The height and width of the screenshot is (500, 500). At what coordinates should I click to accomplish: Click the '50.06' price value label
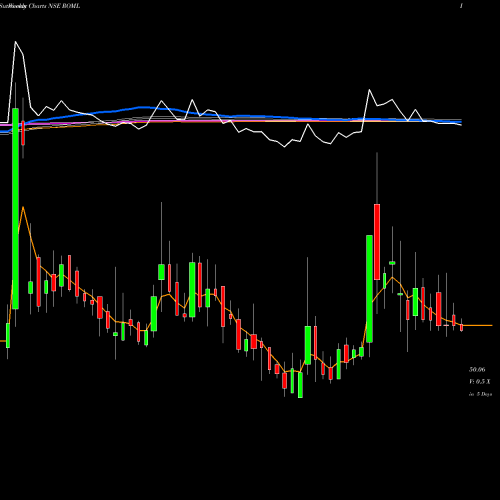click(477, 369)
